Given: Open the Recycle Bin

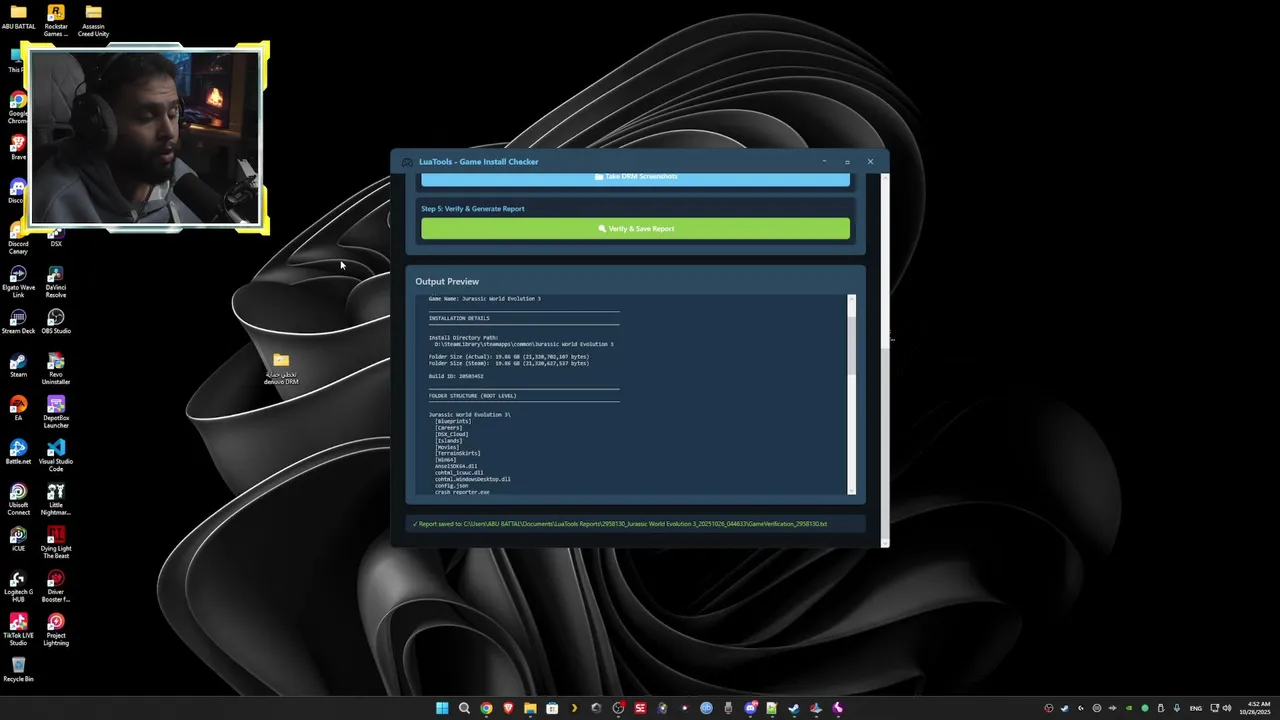Looking at the screenshot, I should (x=18, y=669).
